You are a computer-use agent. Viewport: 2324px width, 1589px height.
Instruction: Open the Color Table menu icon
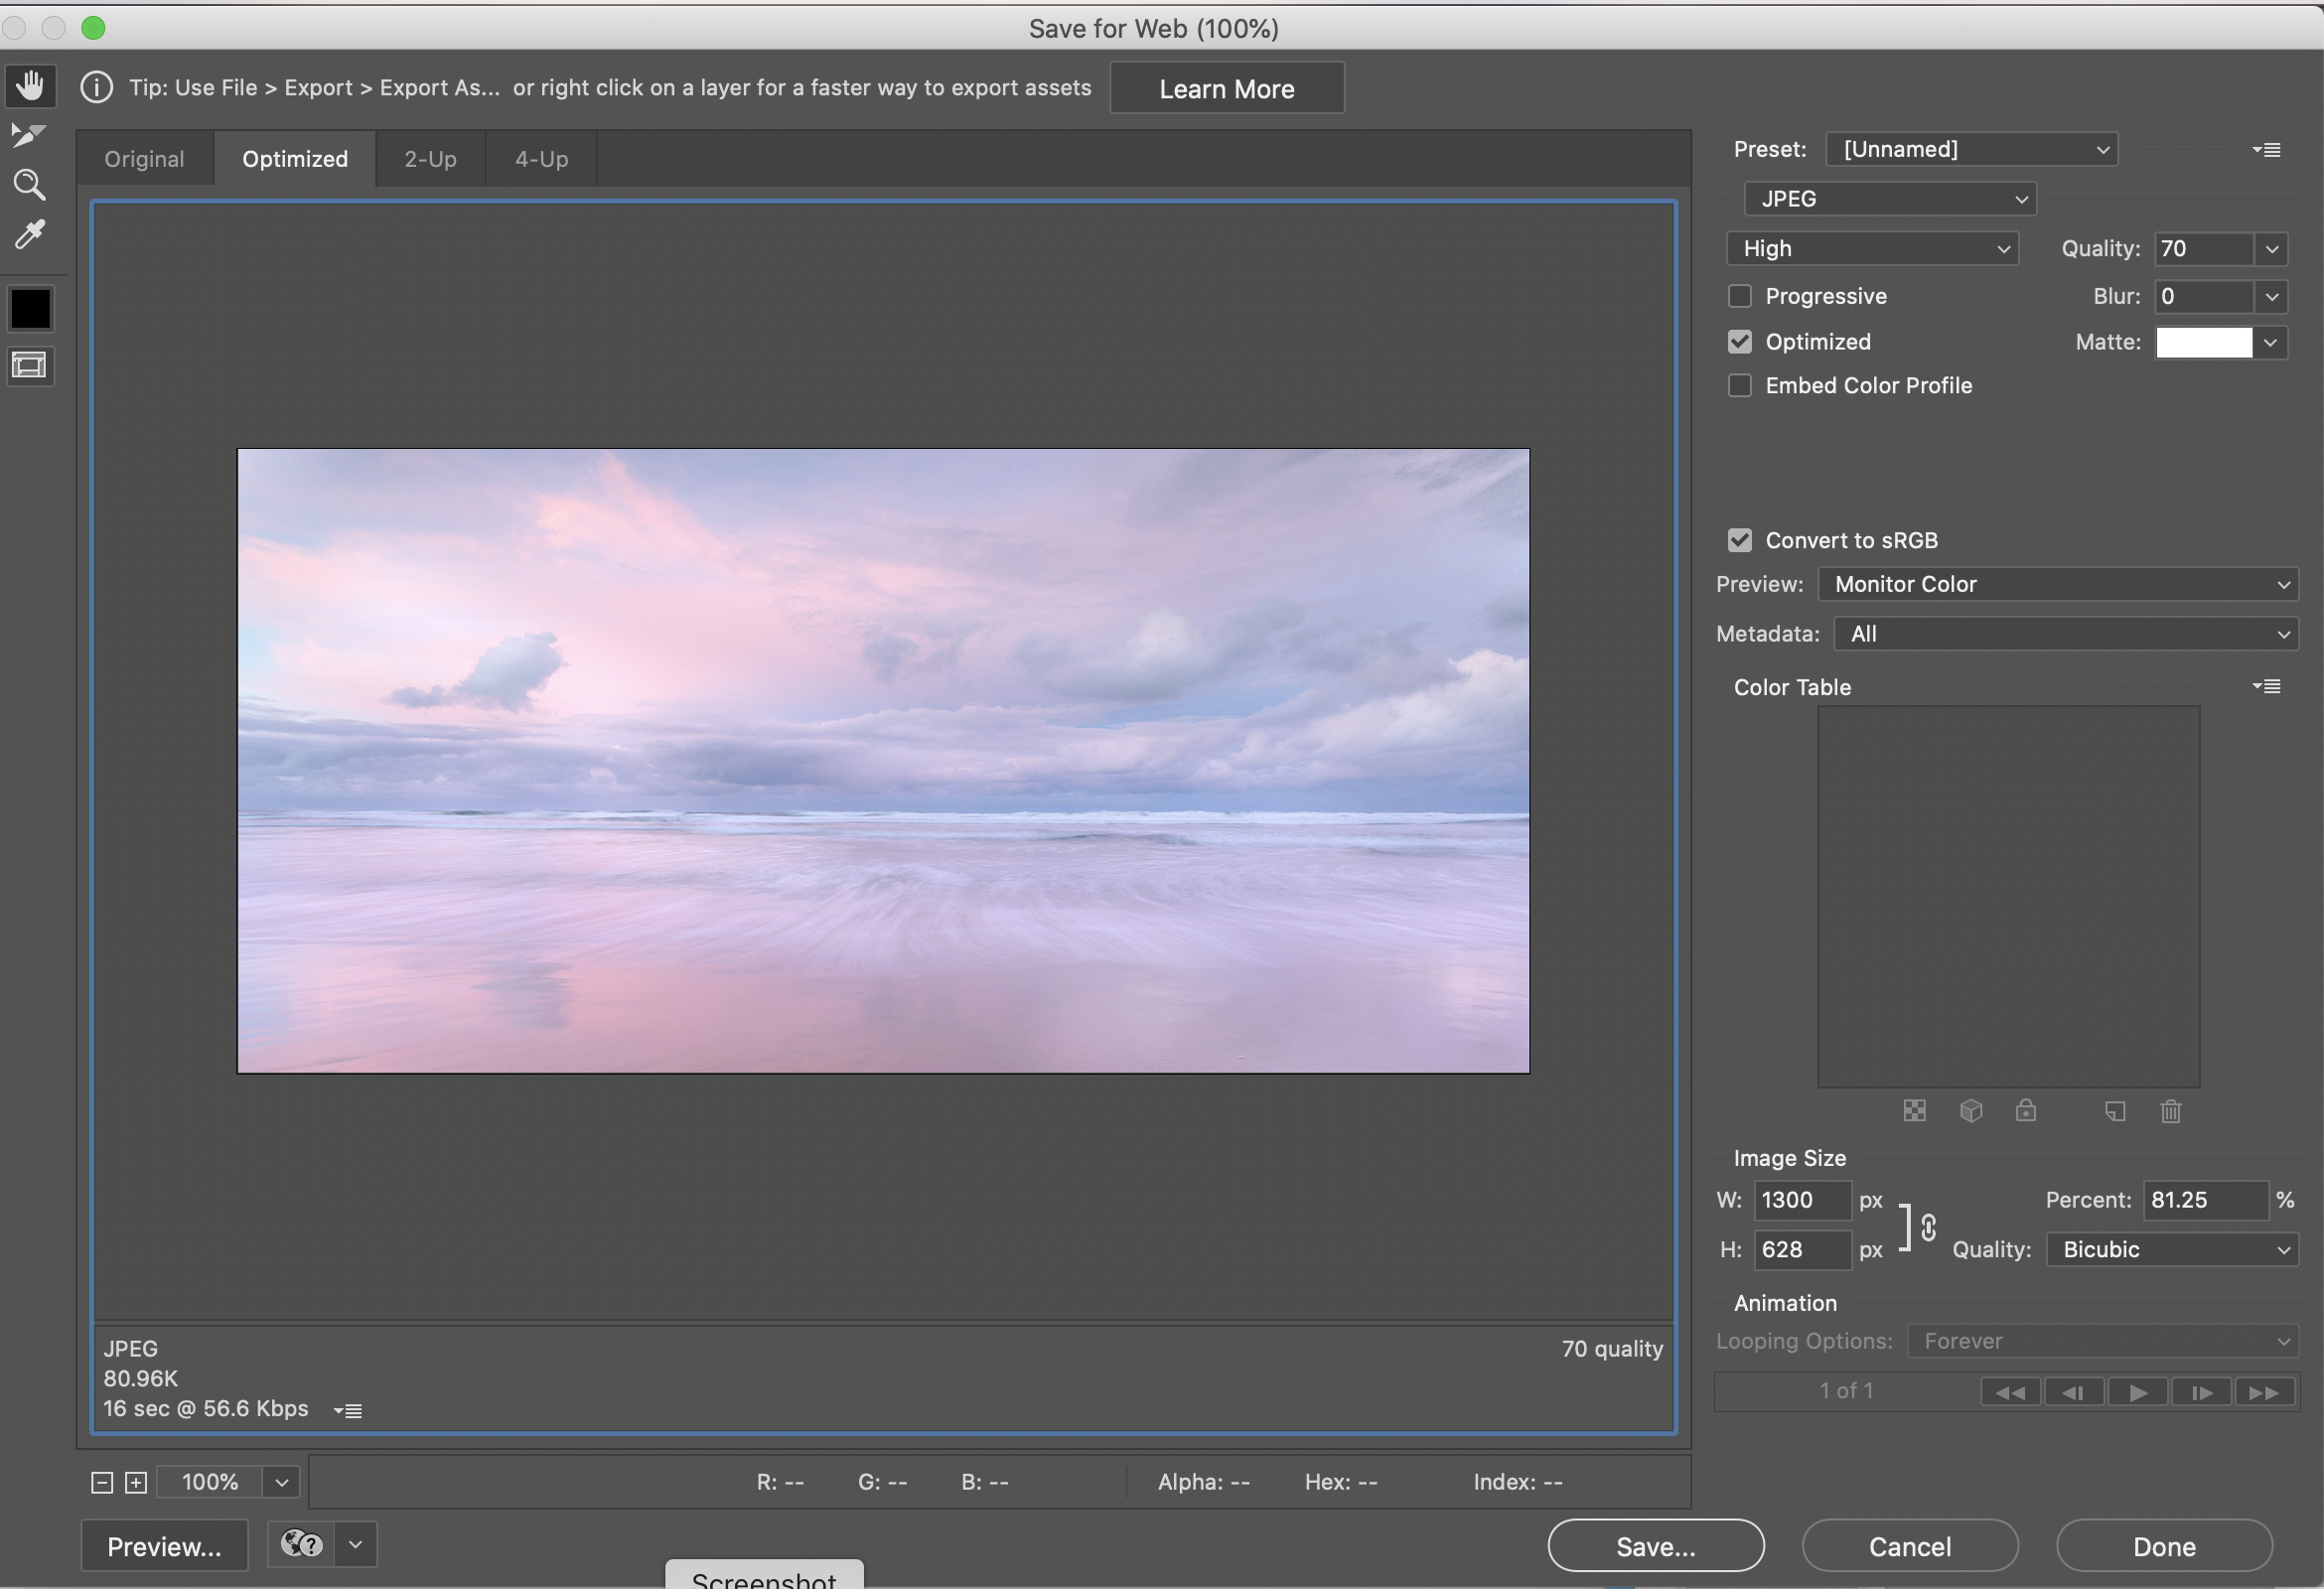(2267, 686)
